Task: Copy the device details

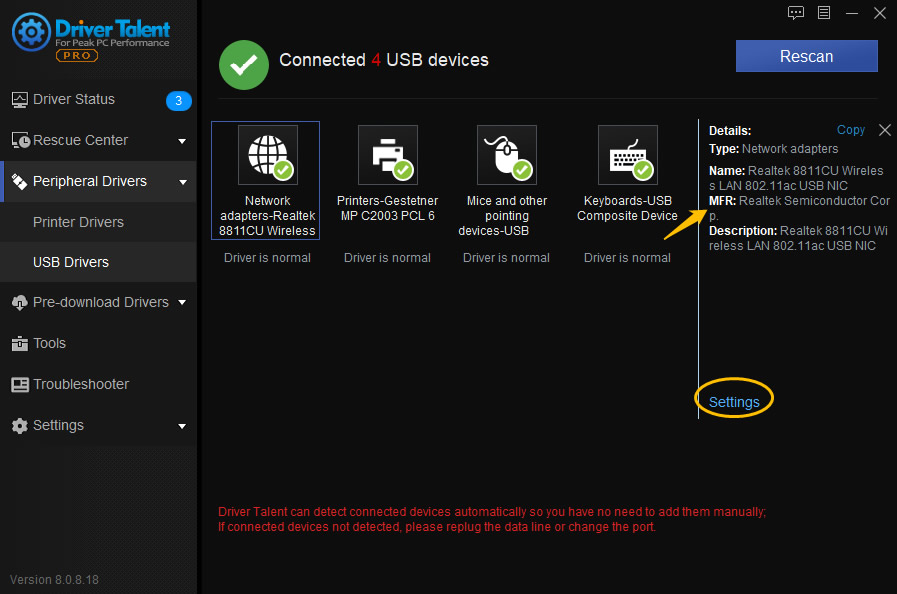Action: pos(851,130)
